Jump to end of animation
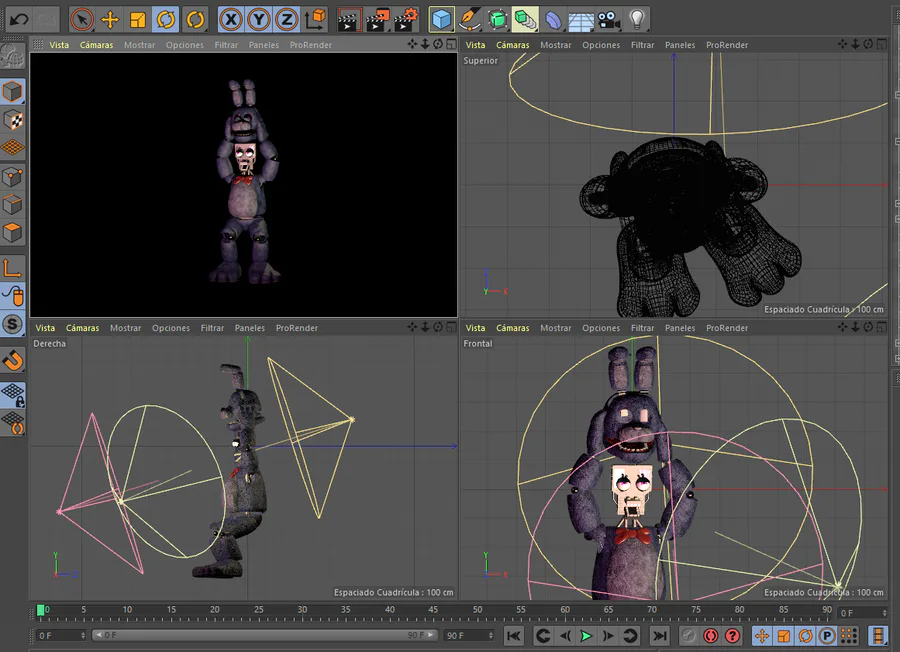 (x=660, y=635)
